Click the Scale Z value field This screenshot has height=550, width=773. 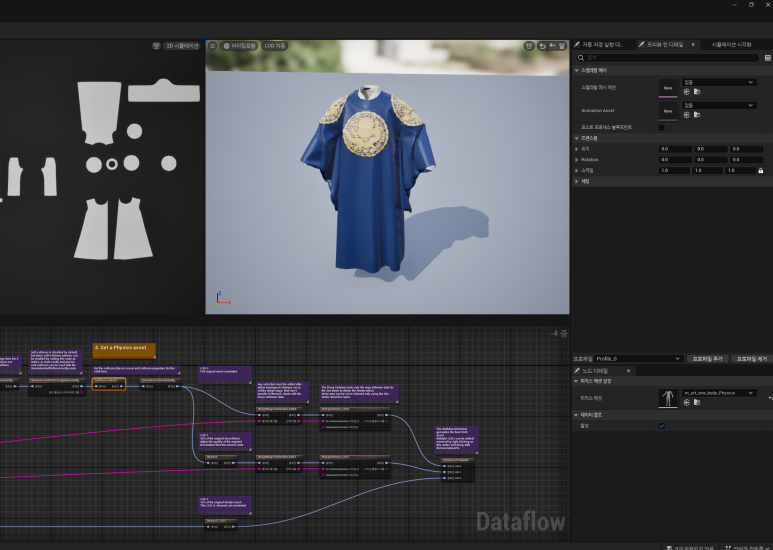740,171
